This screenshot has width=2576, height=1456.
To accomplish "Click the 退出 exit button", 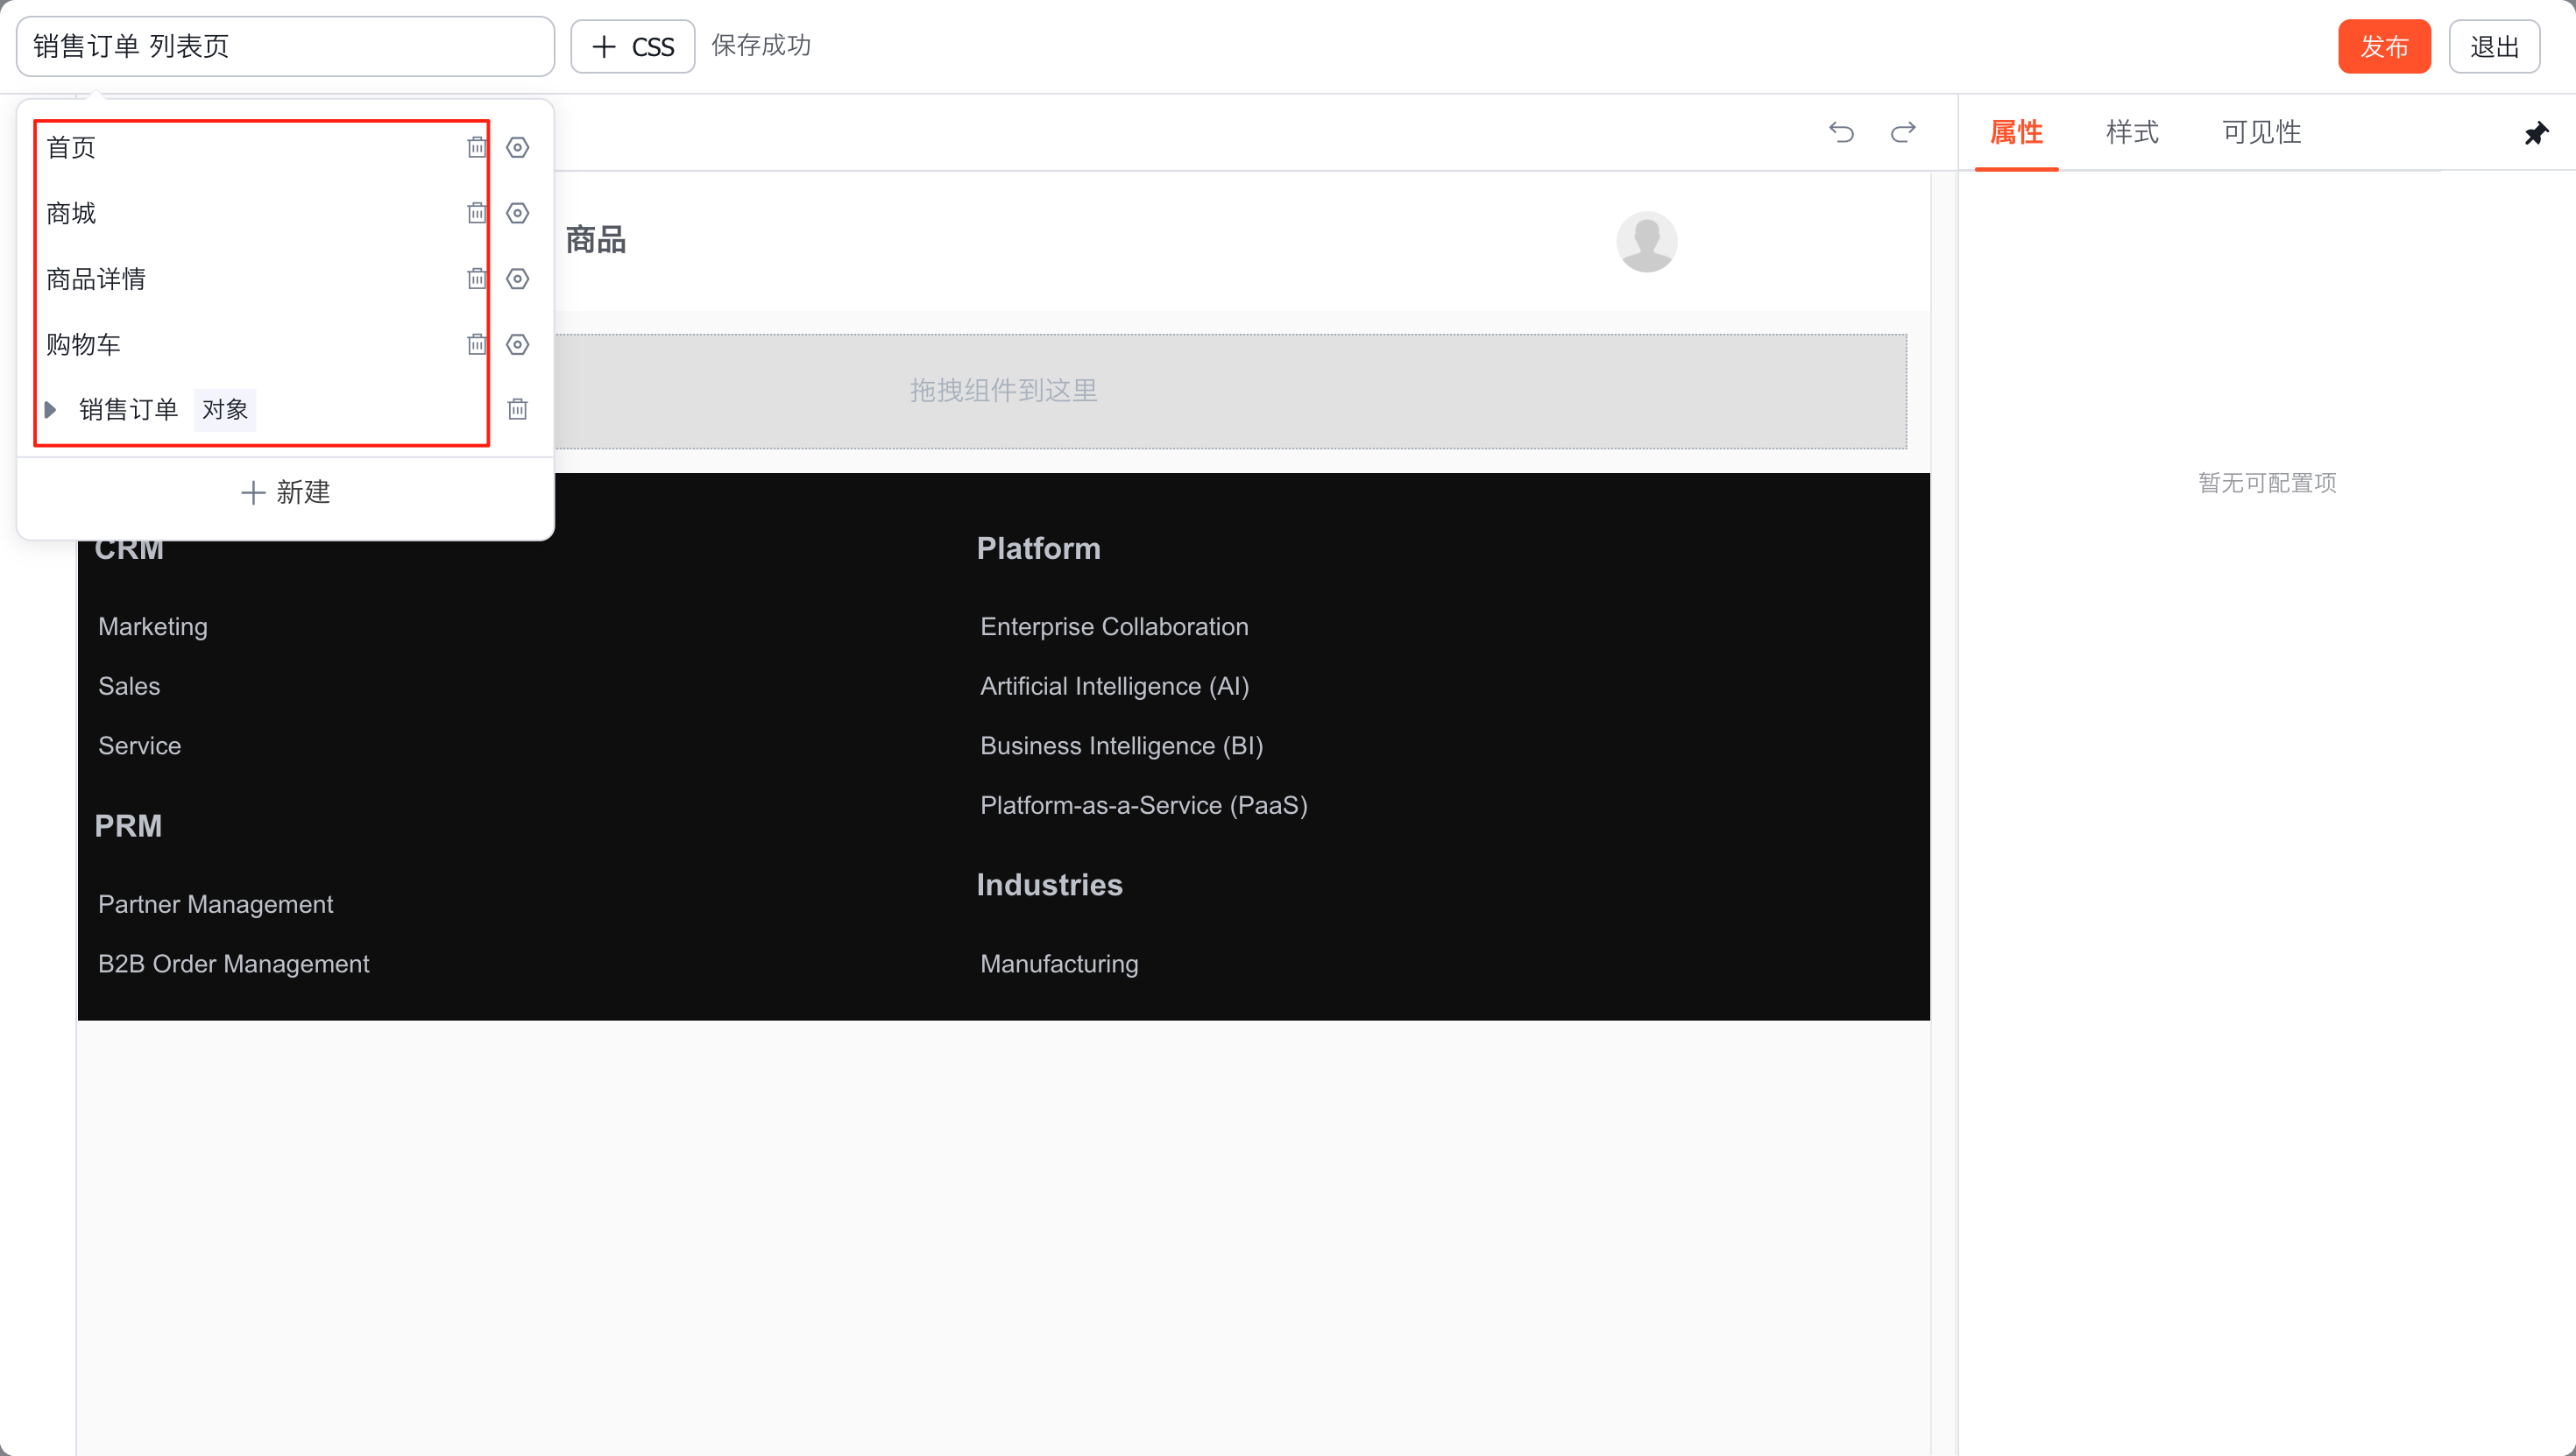I will 2493,46.
